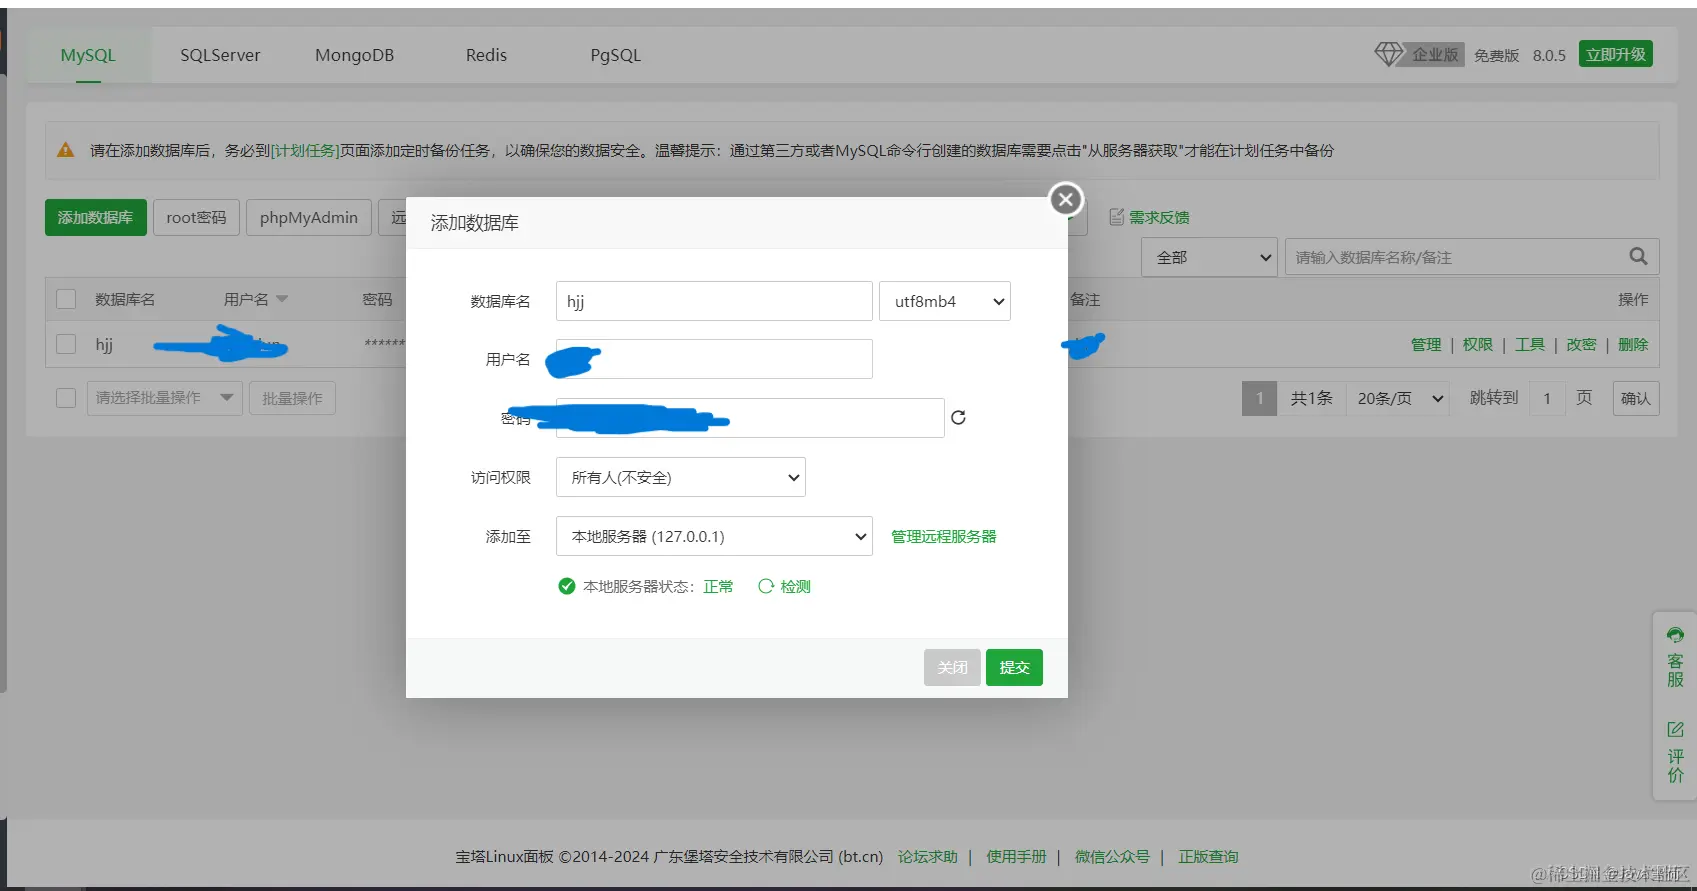1697x891 pixels.
Task: Toggle the select-all checkbox in table header
Action: click(66, 299)
